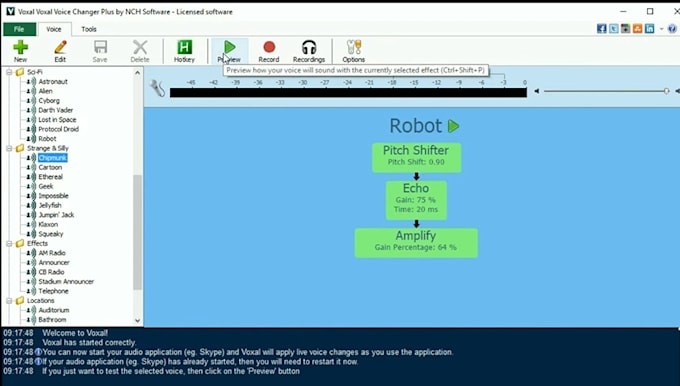Select the Jumpin' Jack voice
Viewport: 680px width, 386px height.
56,215
